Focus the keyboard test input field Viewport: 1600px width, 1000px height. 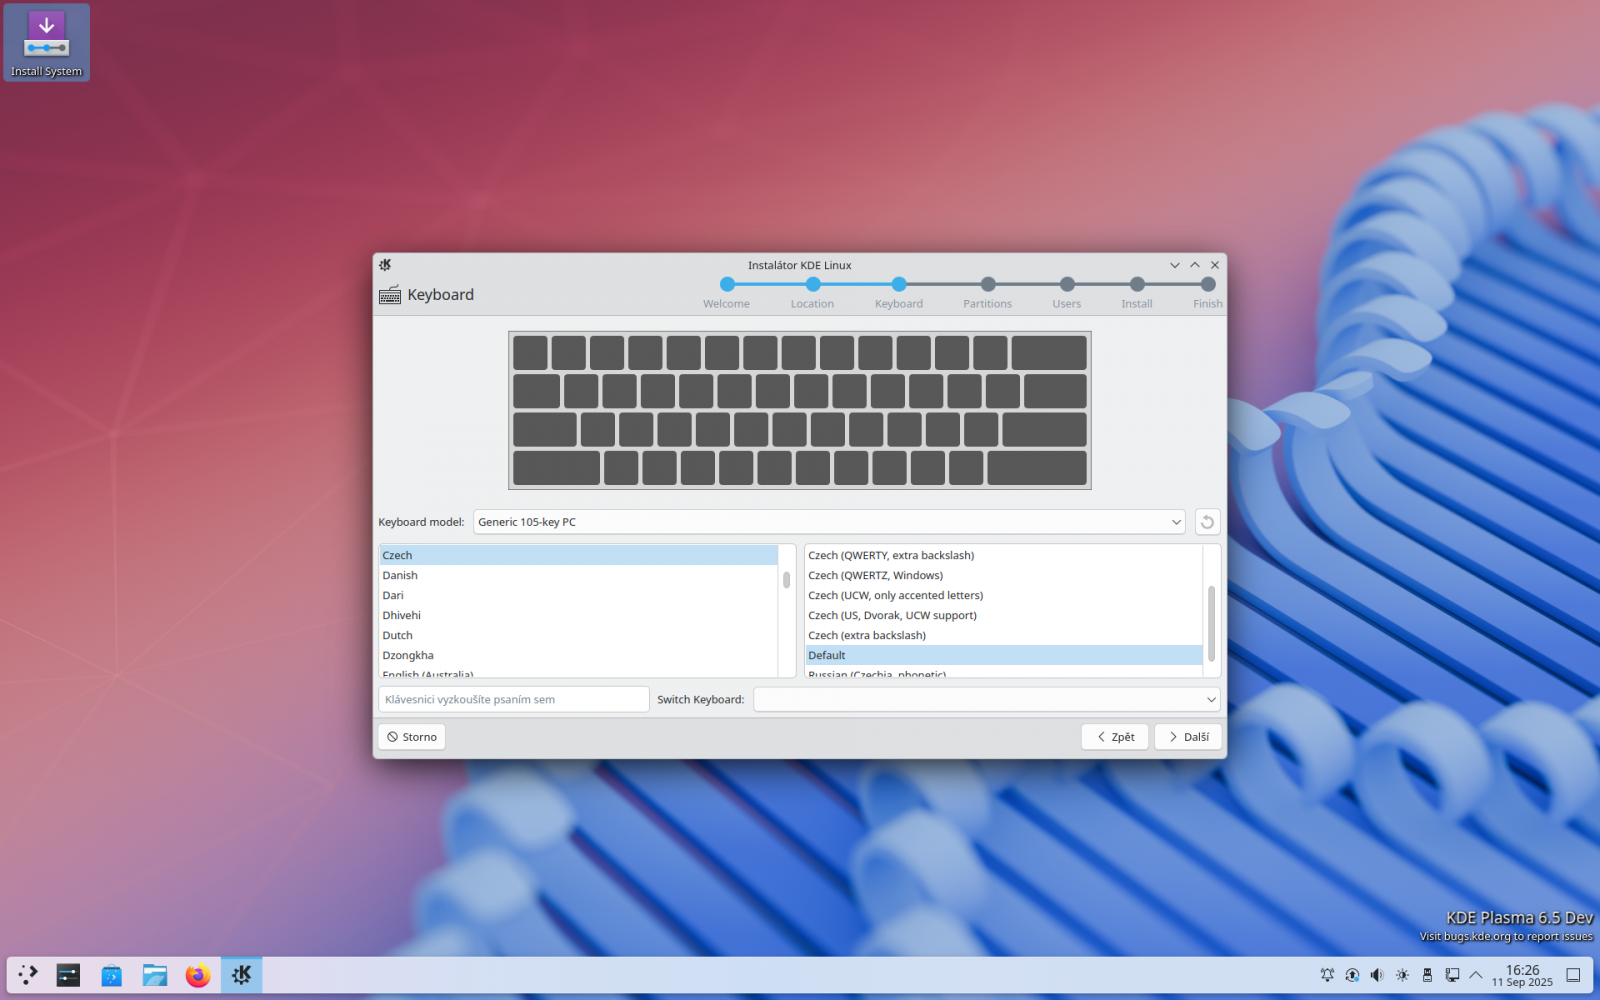[x=514, y=700]
